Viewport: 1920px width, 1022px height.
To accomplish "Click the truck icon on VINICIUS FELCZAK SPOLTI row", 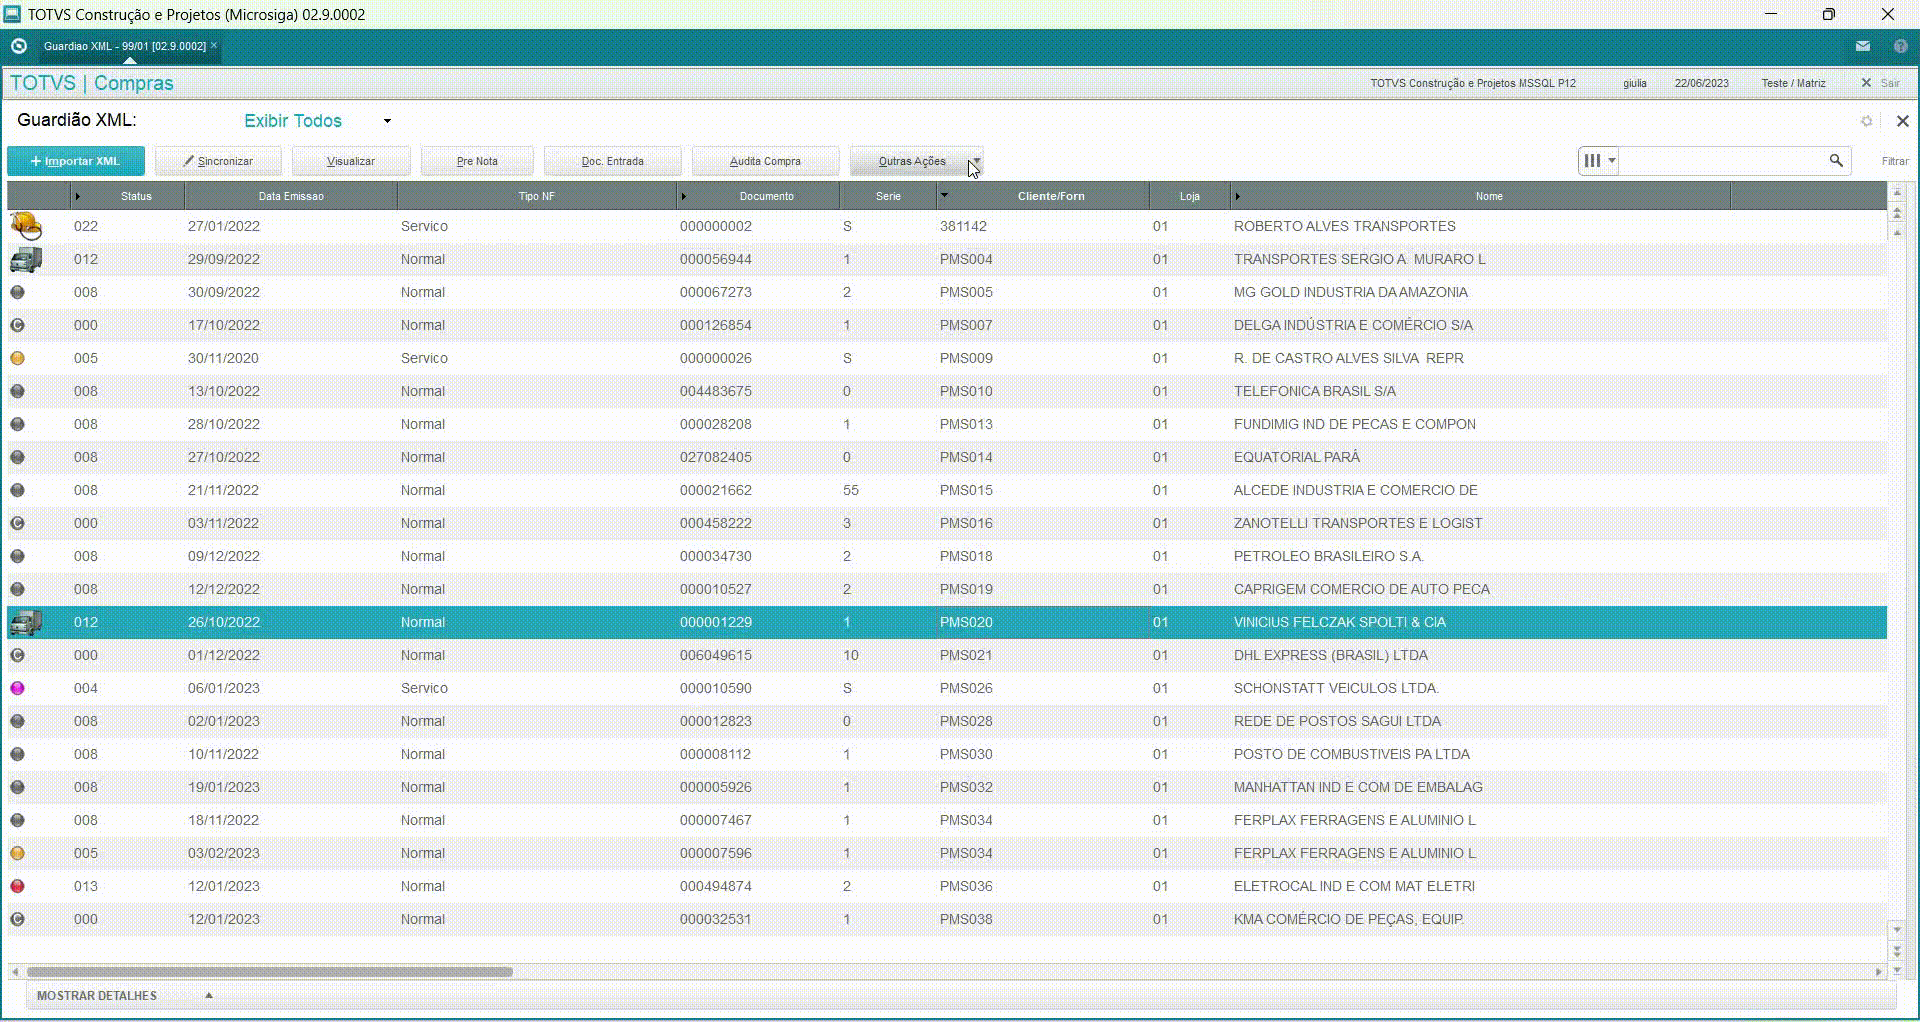I will pyautogui.click(x=26, y=622).
